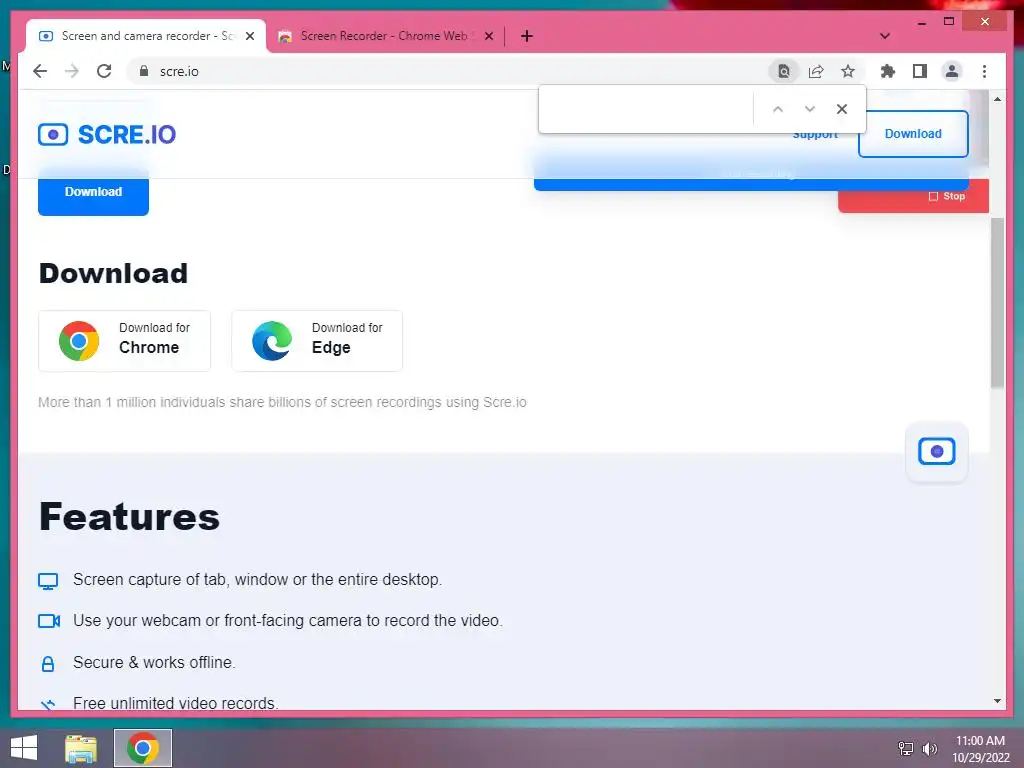This screenshot has height=768, width=1024.
Task: Expand the tab search dropdown arrow
Action: pyautogui.click(x=884, y=36)
